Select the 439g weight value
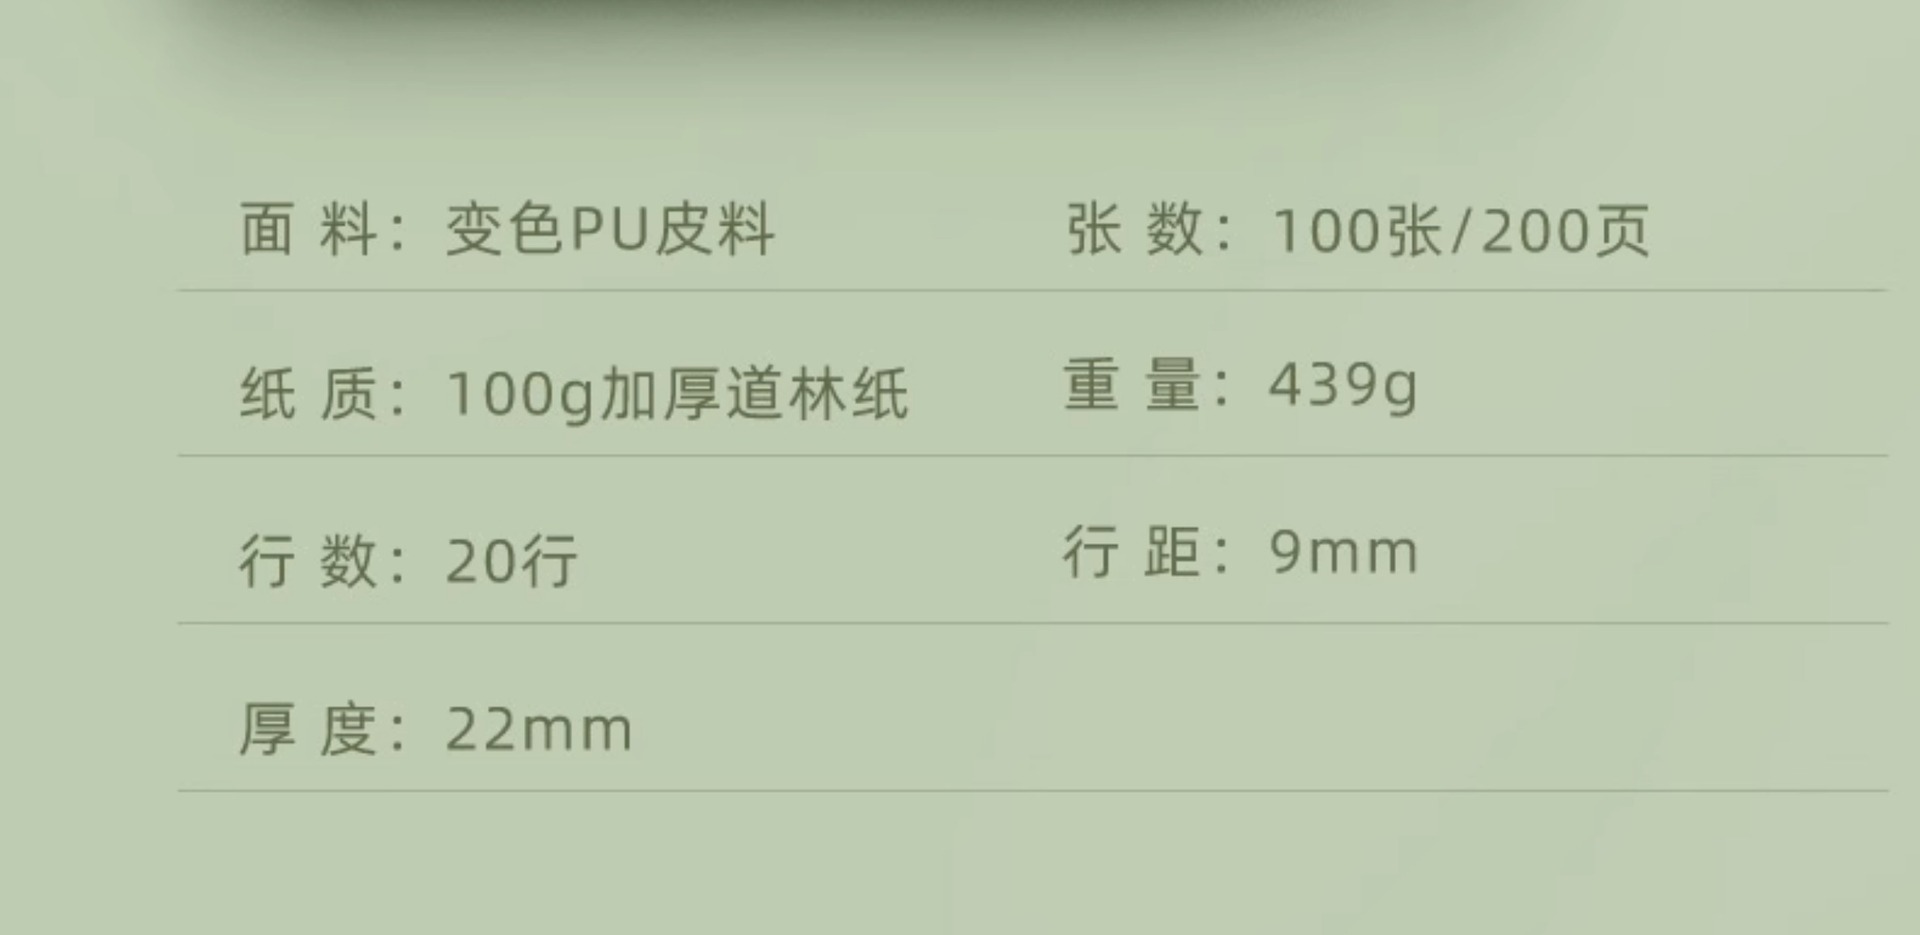 tap(1343, 387)
